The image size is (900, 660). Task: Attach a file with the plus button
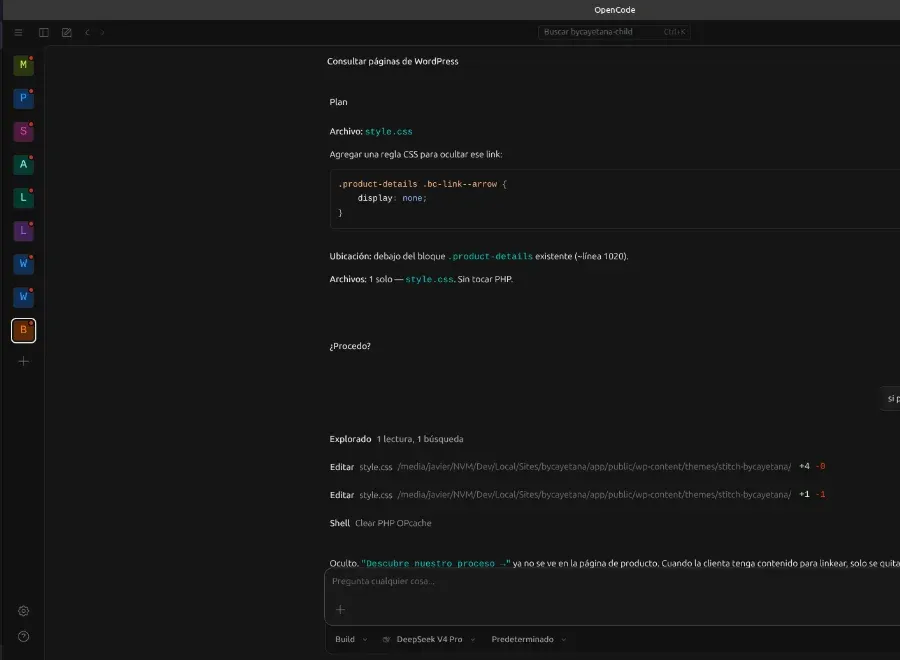[340, 609]
